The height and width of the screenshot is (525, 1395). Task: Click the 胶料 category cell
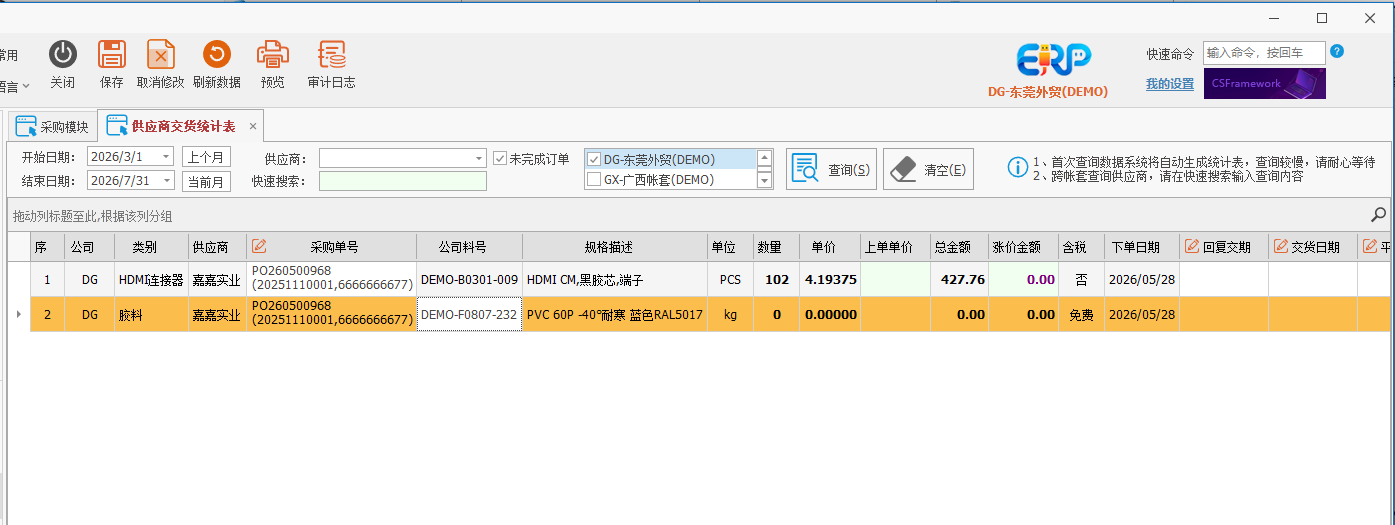(x=151, y=314)
